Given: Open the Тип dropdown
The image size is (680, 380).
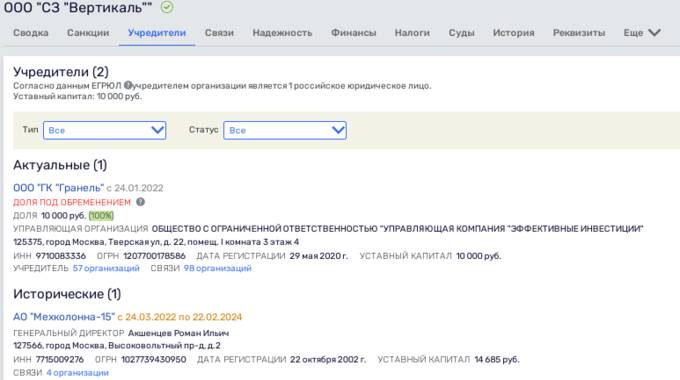Looking at the screenshot, I should click(105, 130).
